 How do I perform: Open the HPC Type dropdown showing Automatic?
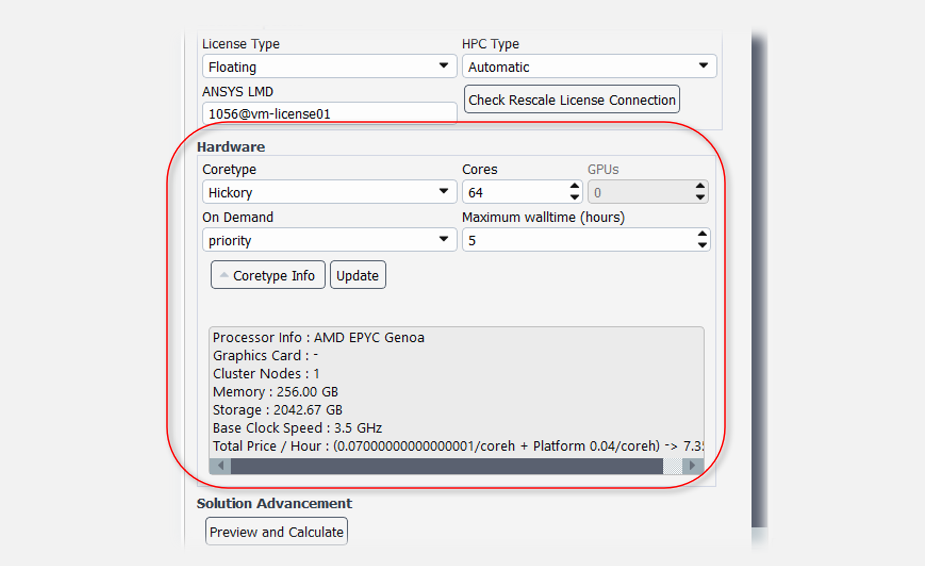click(589, 66)
